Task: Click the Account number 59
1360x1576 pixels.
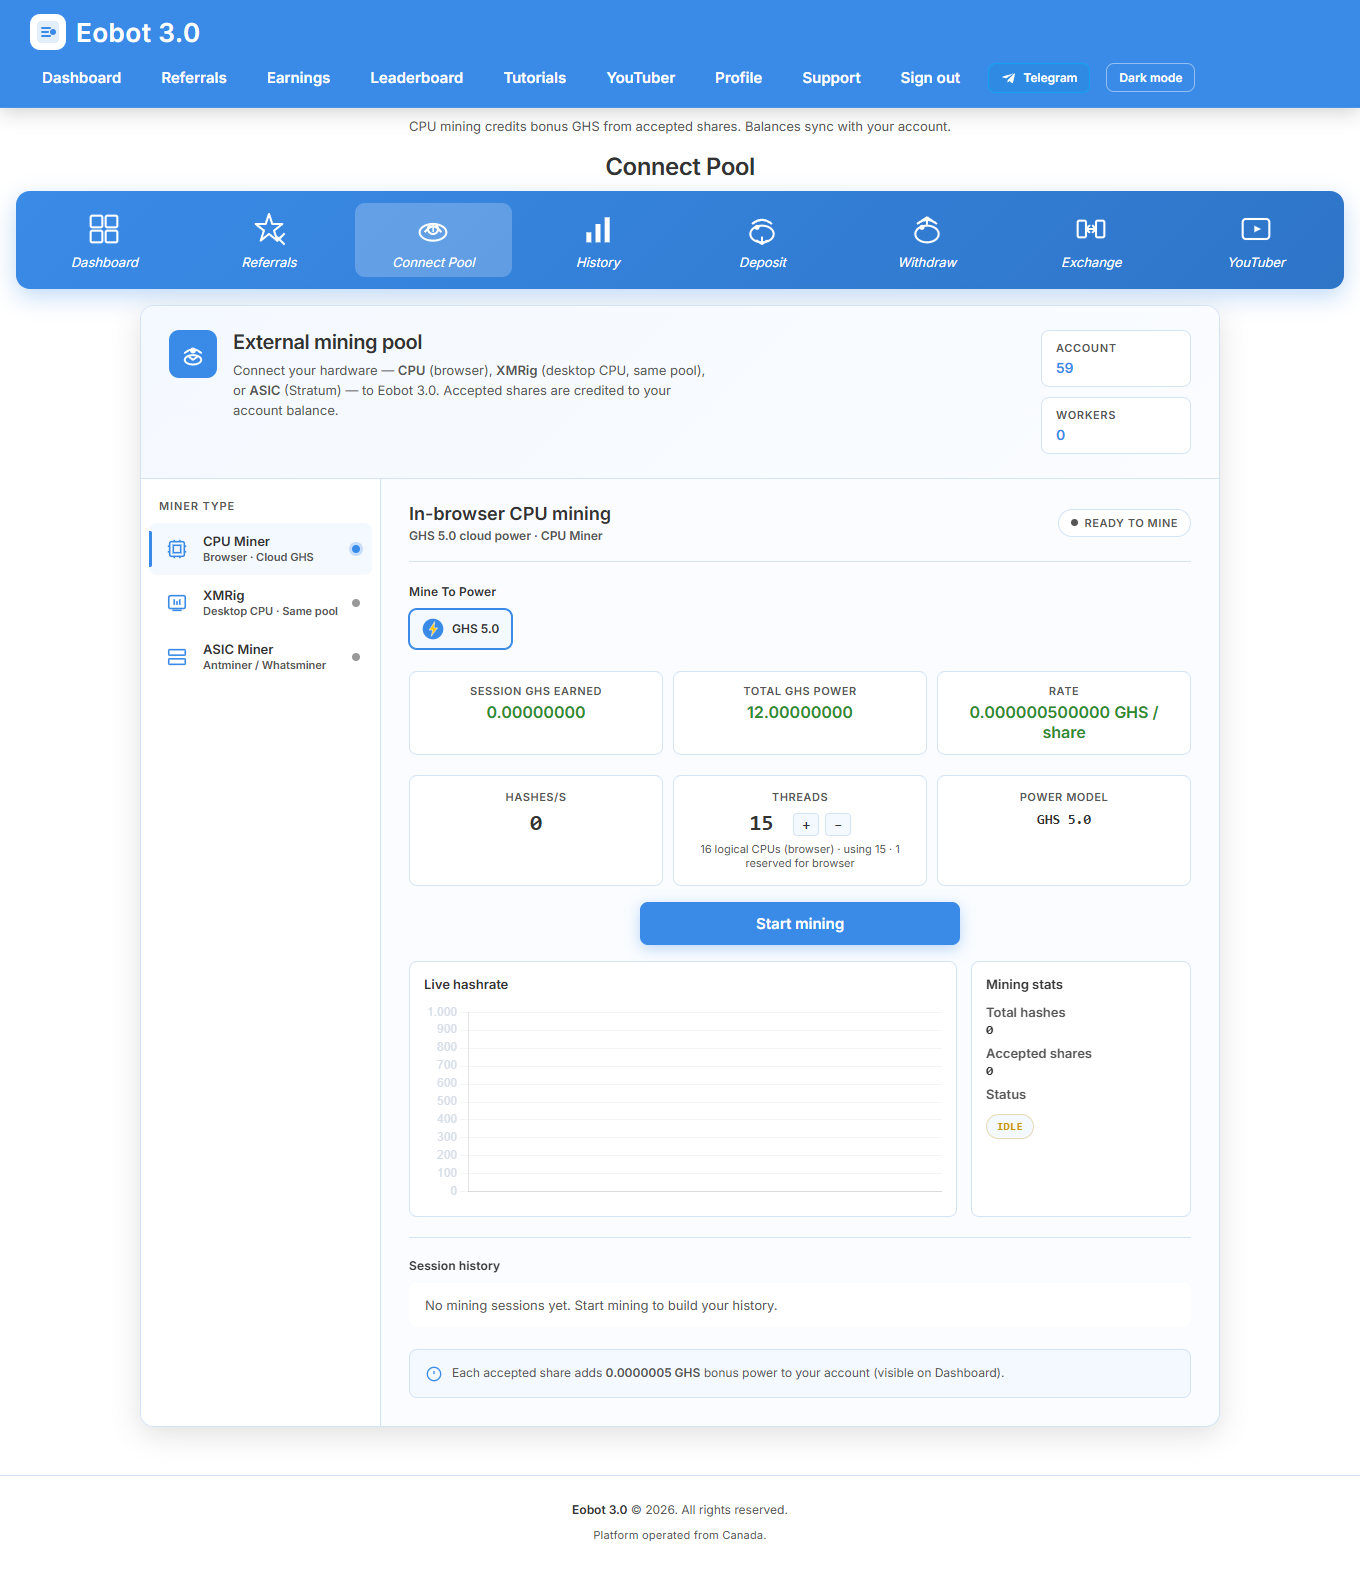Action: click(1065, 368)
